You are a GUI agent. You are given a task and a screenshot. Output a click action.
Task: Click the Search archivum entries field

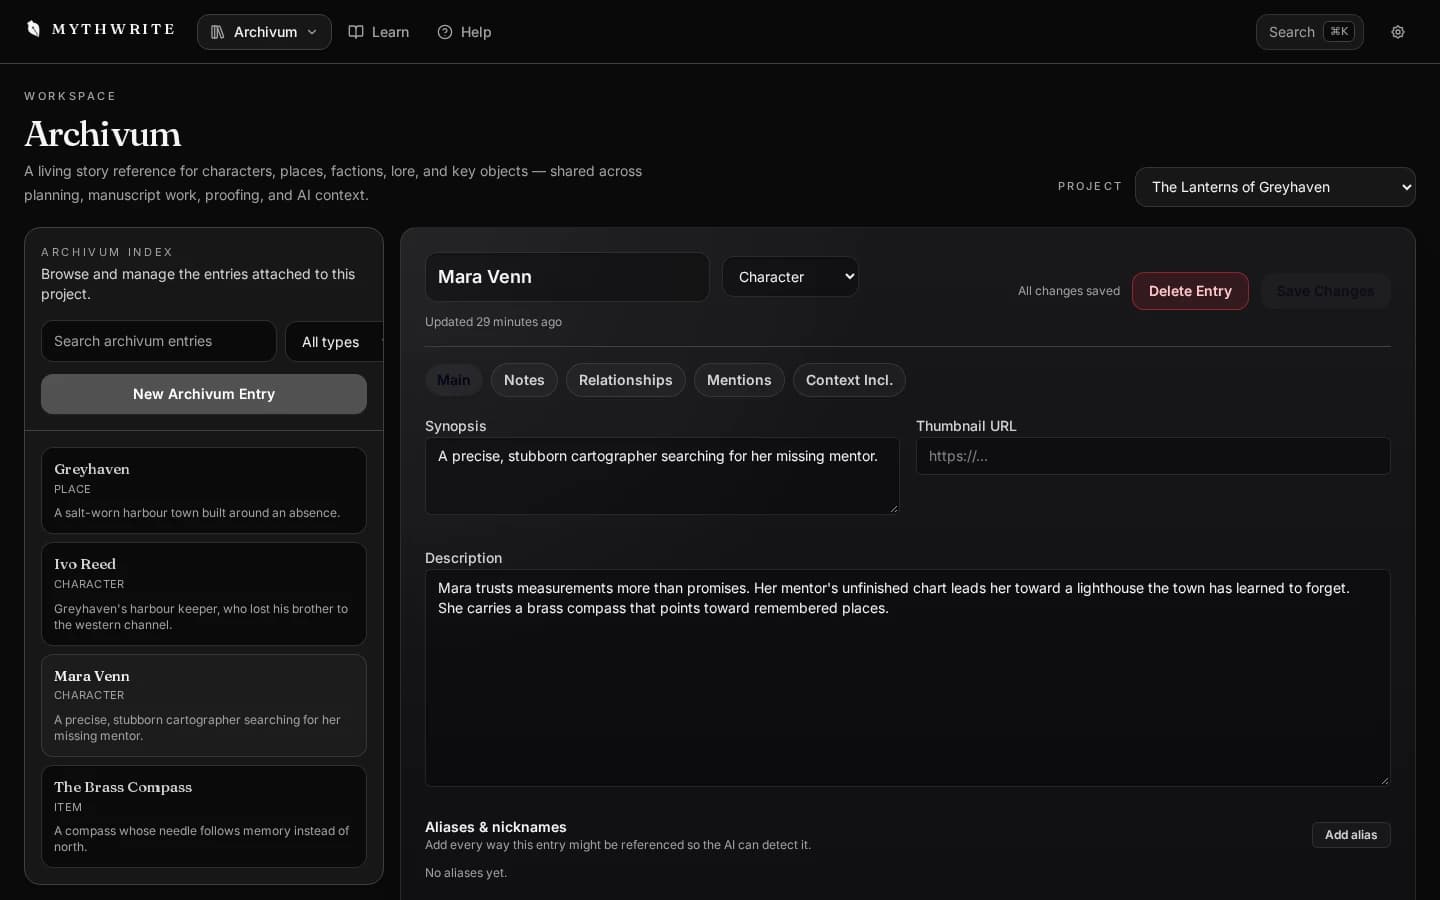159,341
